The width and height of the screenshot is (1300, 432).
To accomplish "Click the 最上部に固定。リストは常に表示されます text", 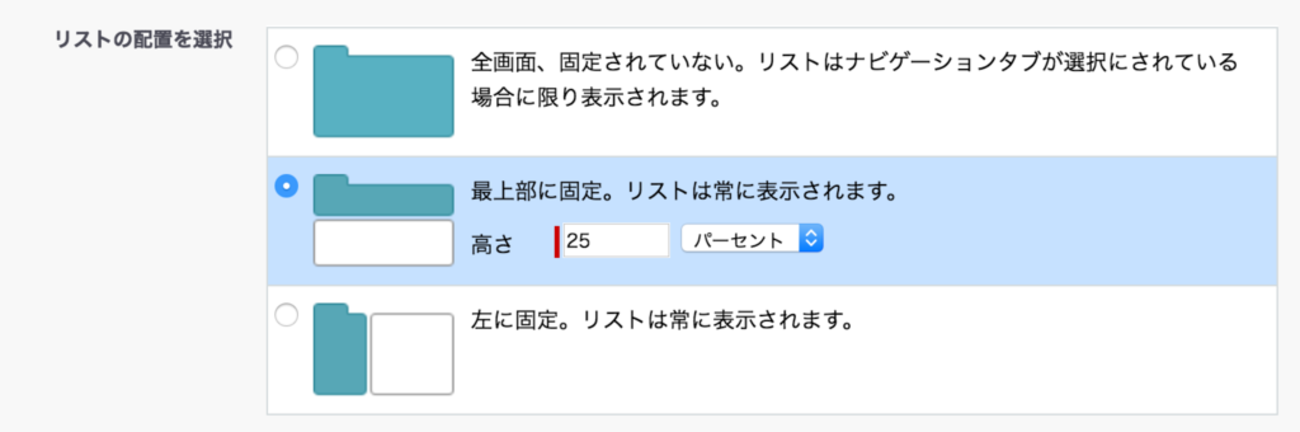I will pos(682,191).
